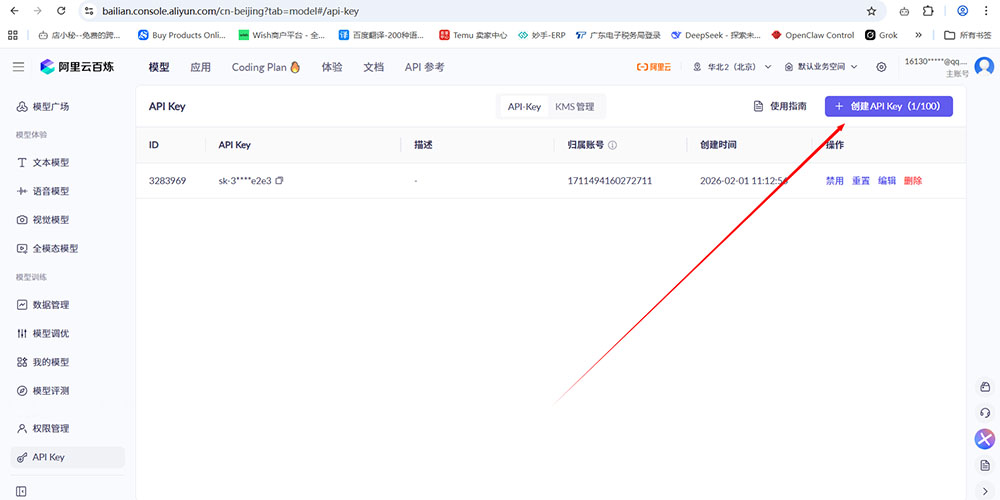Copy the sk-3****e2e3 API key
The image size is (1000, 500).
coord(279,180)
